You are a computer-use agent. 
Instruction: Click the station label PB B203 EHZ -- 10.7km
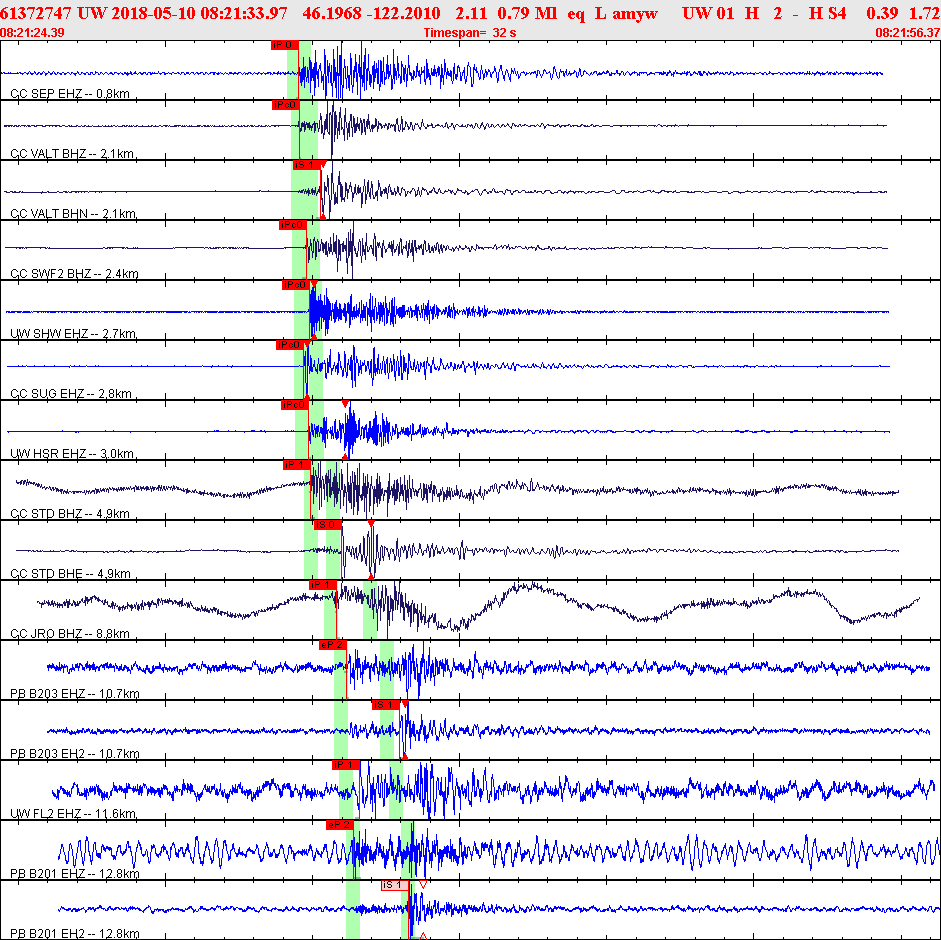[x=74, y=694]
